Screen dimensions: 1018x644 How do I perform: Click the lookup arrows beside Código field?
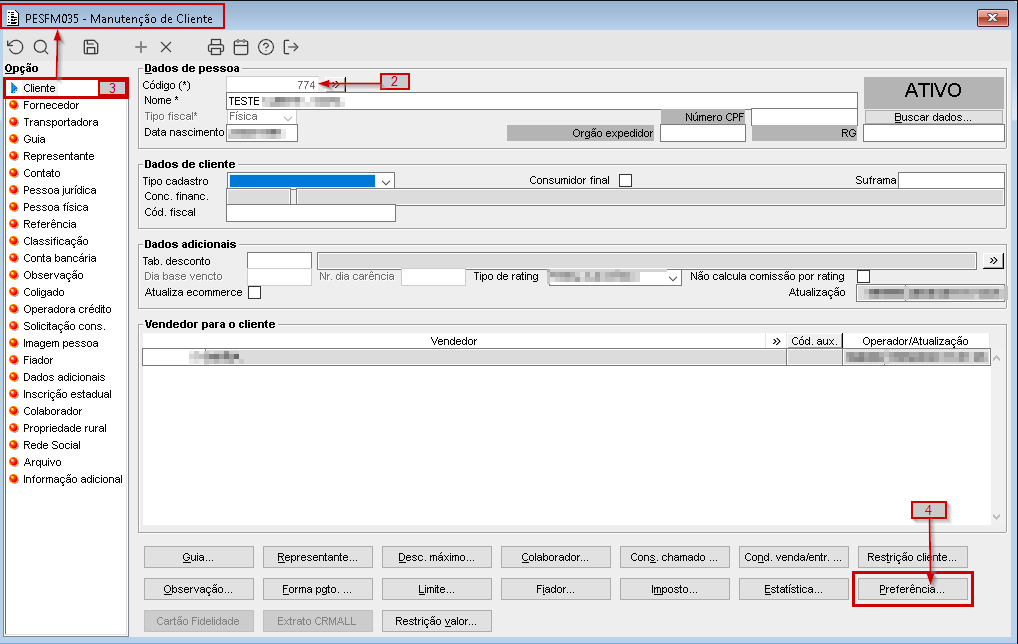pos(335,84)
